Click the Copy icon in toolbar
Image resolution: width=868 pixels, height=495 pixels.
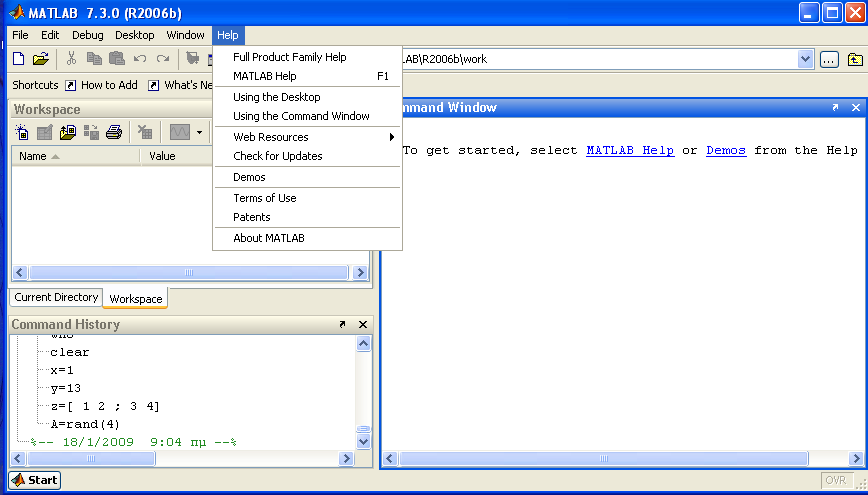pos(94,59)
